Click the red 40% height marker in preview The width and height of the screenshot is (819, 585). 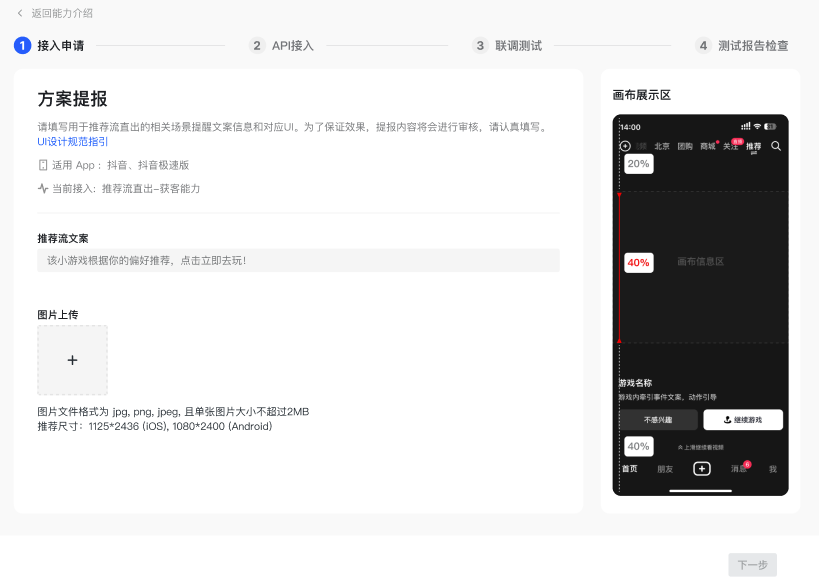click(638, 262)
